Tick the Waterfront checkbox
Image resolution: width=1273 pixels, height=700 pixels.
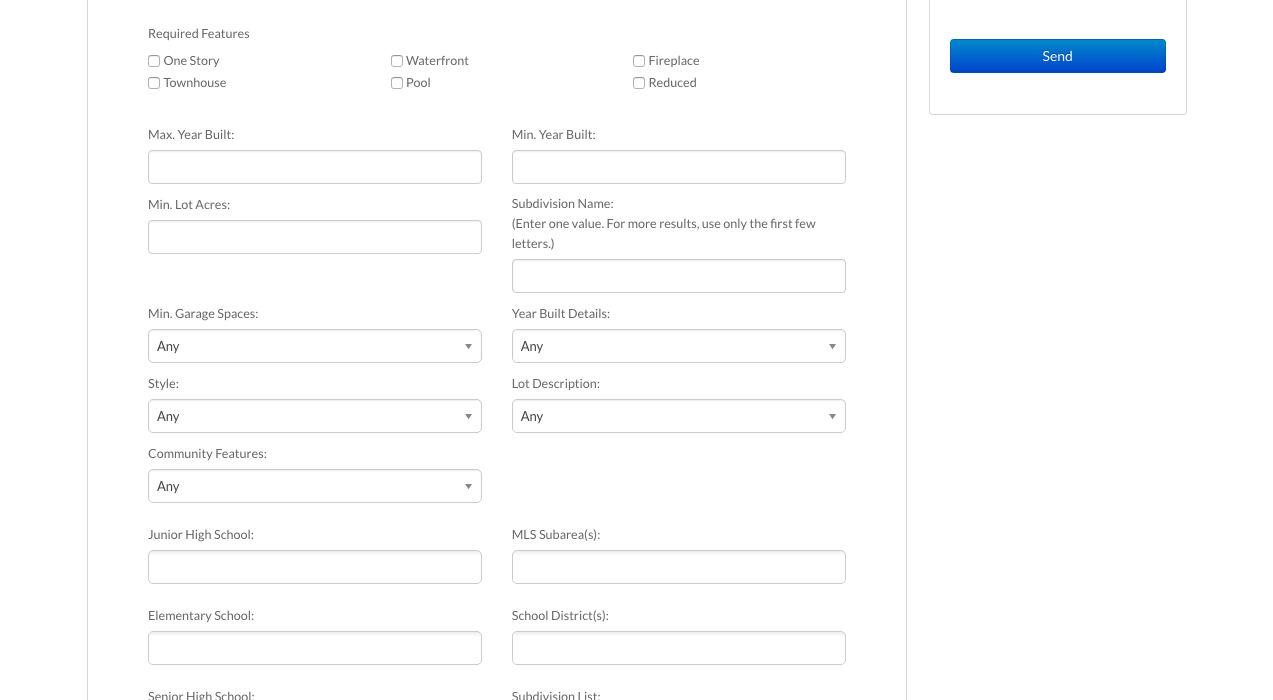coord(397,61)
